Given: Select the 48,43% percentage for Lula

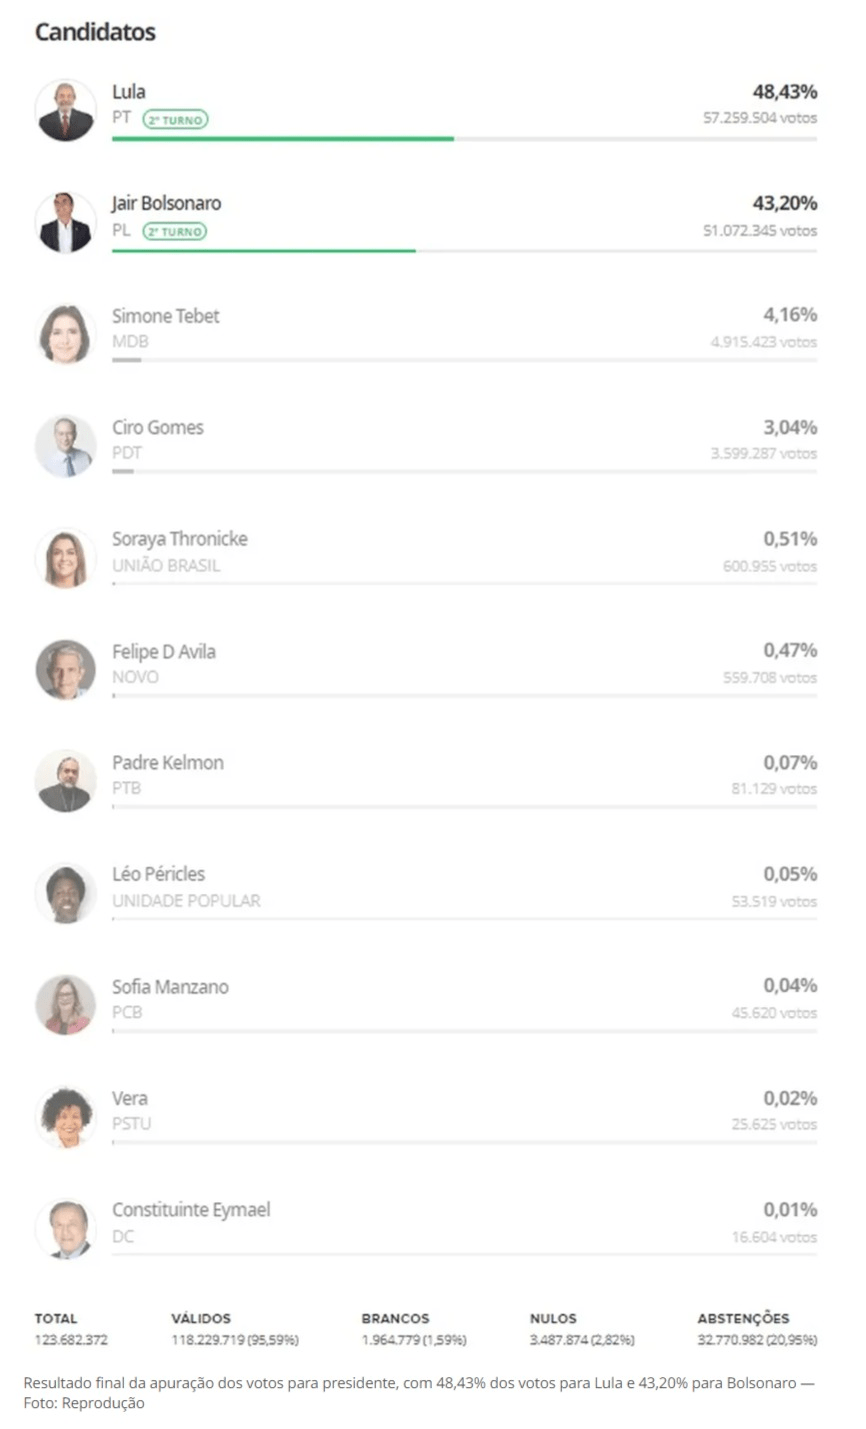Looking at the screenshot, I should (x=785, y=92).
